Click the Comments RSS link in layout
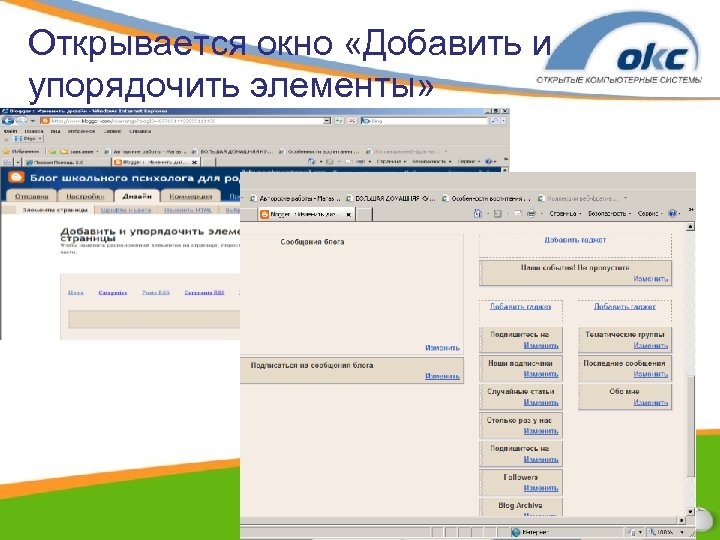Screen dimensions: 720x540 204,292
